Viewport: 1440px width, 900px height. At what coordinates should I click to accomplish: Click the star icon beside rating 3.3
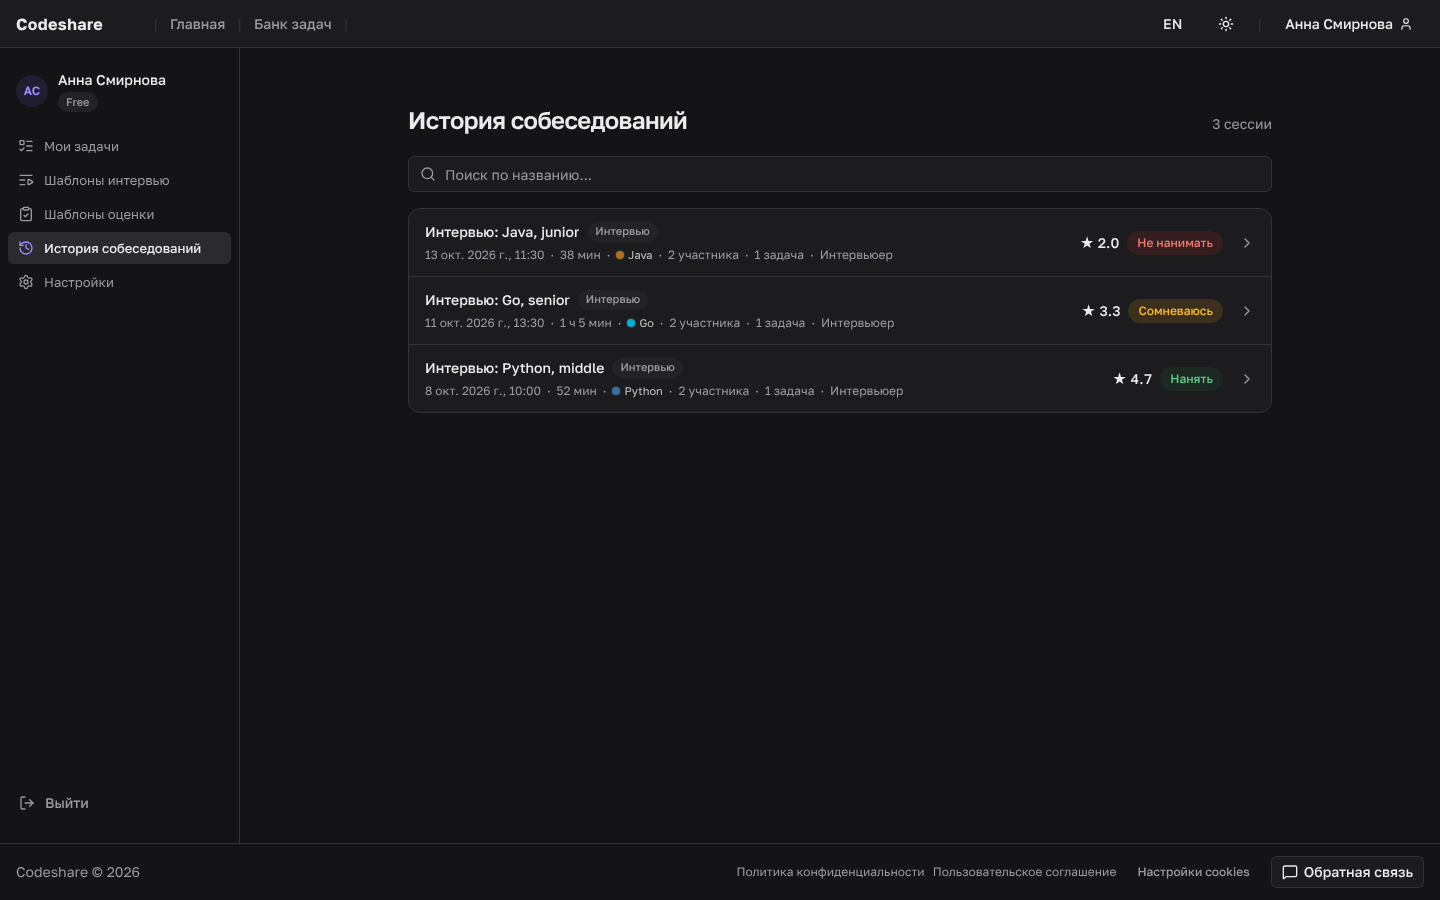[1088, 311]
